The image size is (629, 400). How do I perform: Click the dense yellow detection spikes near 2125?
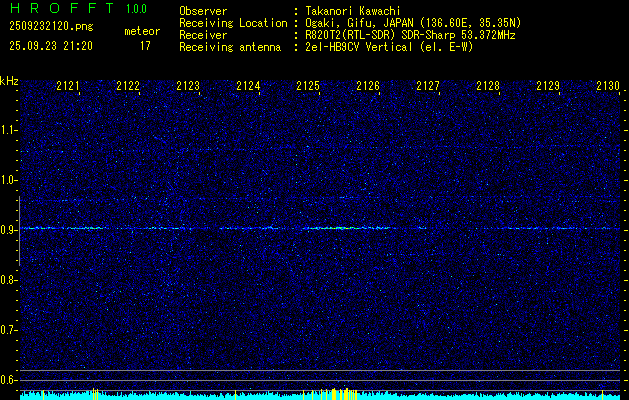(x=339, y=394)
